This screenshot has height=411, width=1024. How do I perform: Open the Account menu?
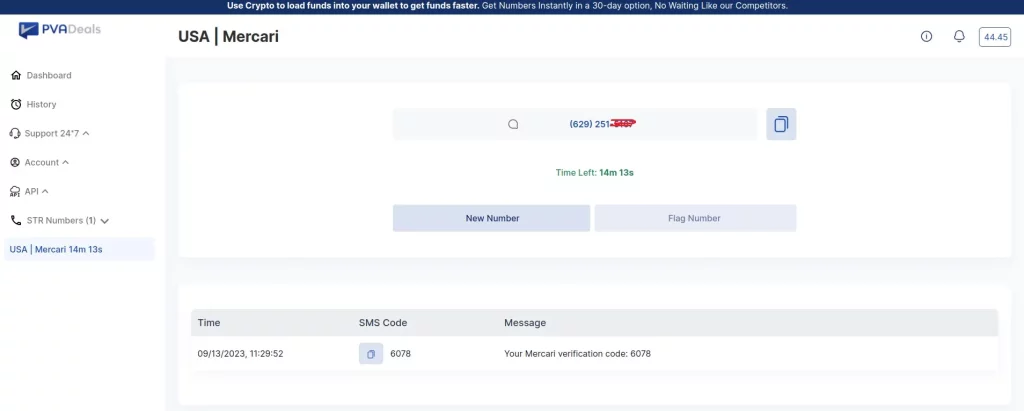pyautogui.click(x=39, y=162)
